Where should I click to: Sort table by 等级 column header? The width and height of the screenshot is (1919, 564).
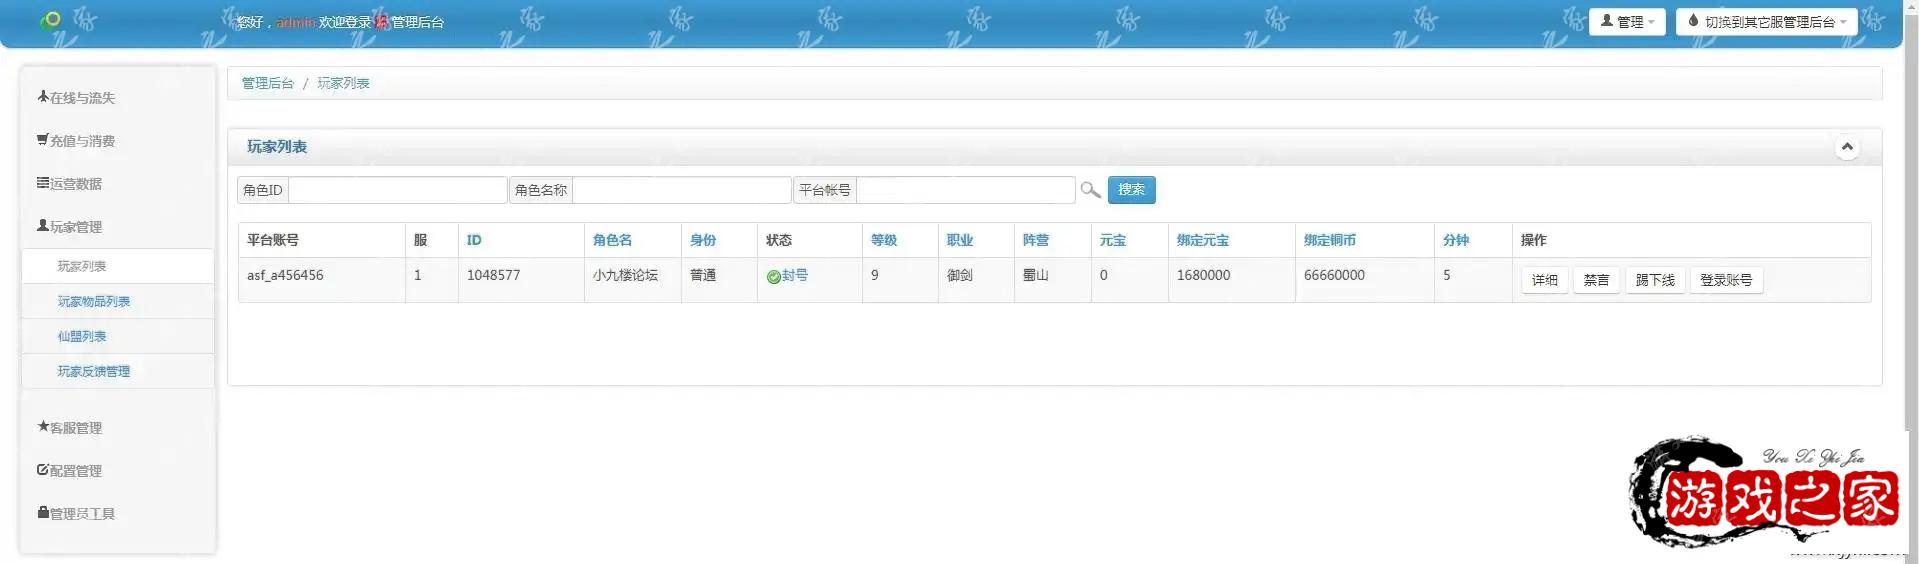pyautogui.click(x=883, y=240)
